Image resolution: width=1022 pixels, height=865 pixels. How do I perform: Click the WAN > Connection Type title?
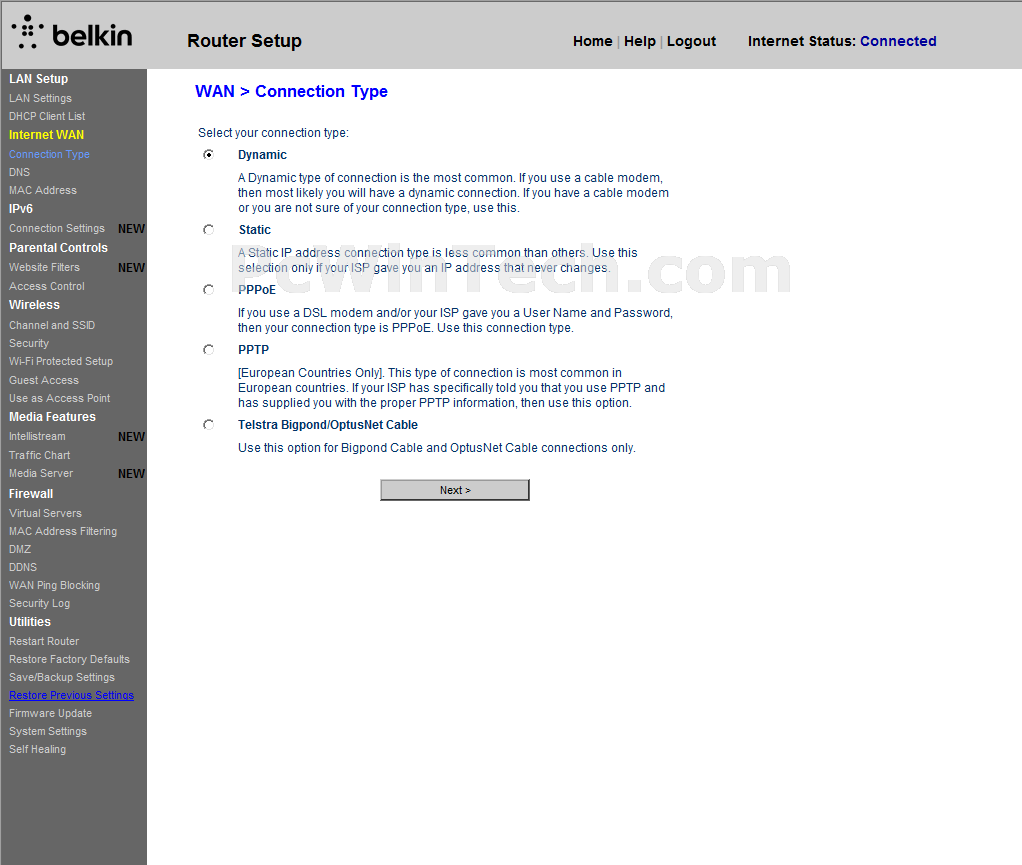coord(291,91)
